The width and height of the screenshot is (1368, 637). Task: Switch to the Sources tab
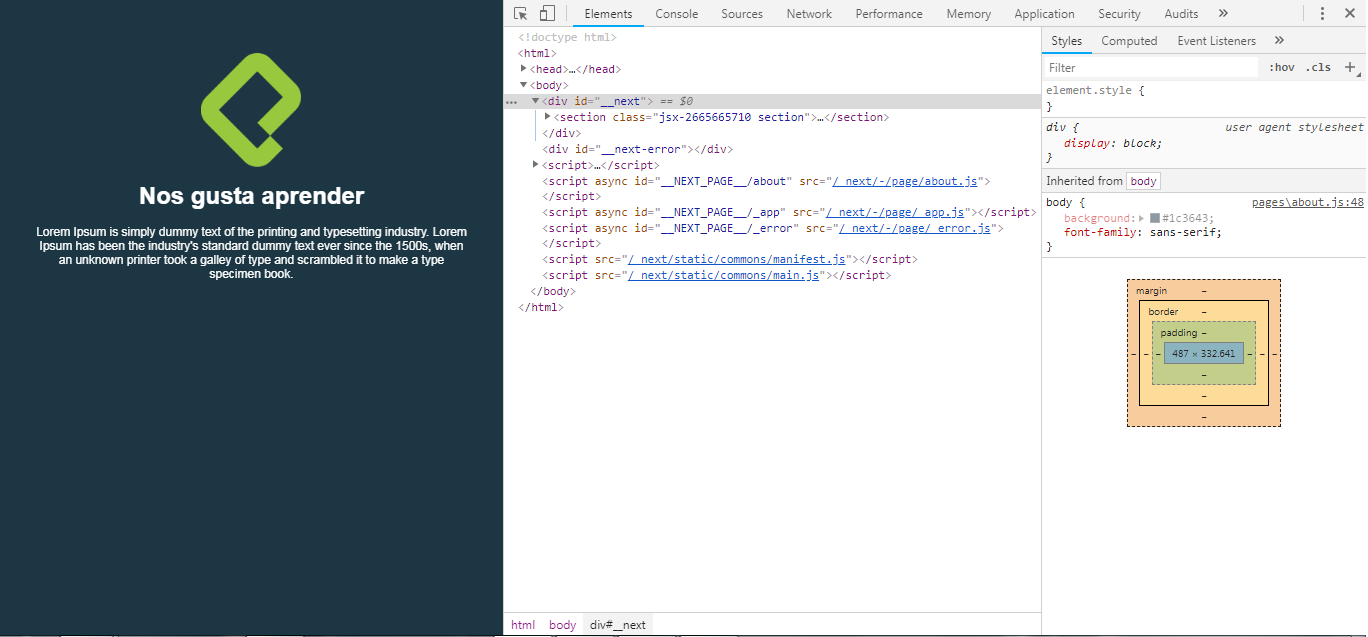point(742,14)
